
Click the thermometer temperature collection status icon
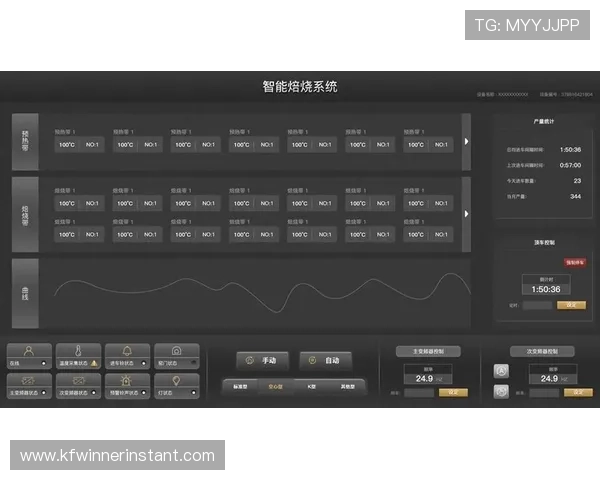tap(79, 351)
